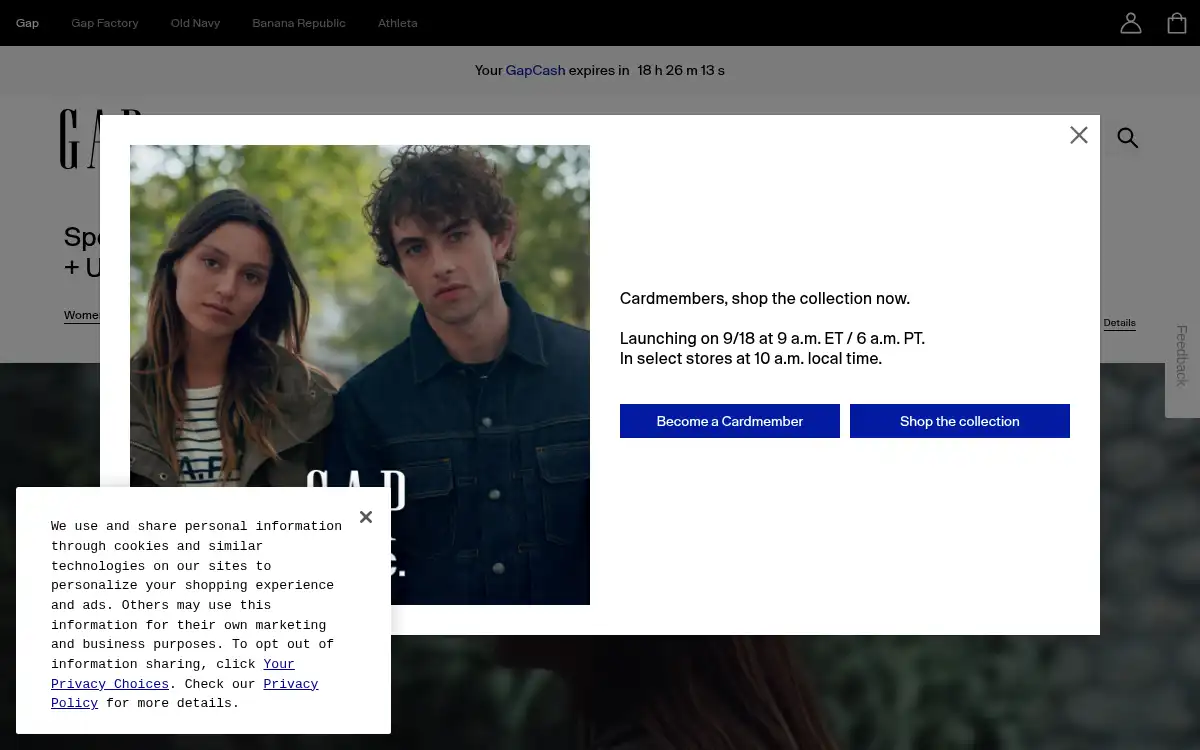Click 'In select stores at 10 a.m.' text

pos(751,358)
